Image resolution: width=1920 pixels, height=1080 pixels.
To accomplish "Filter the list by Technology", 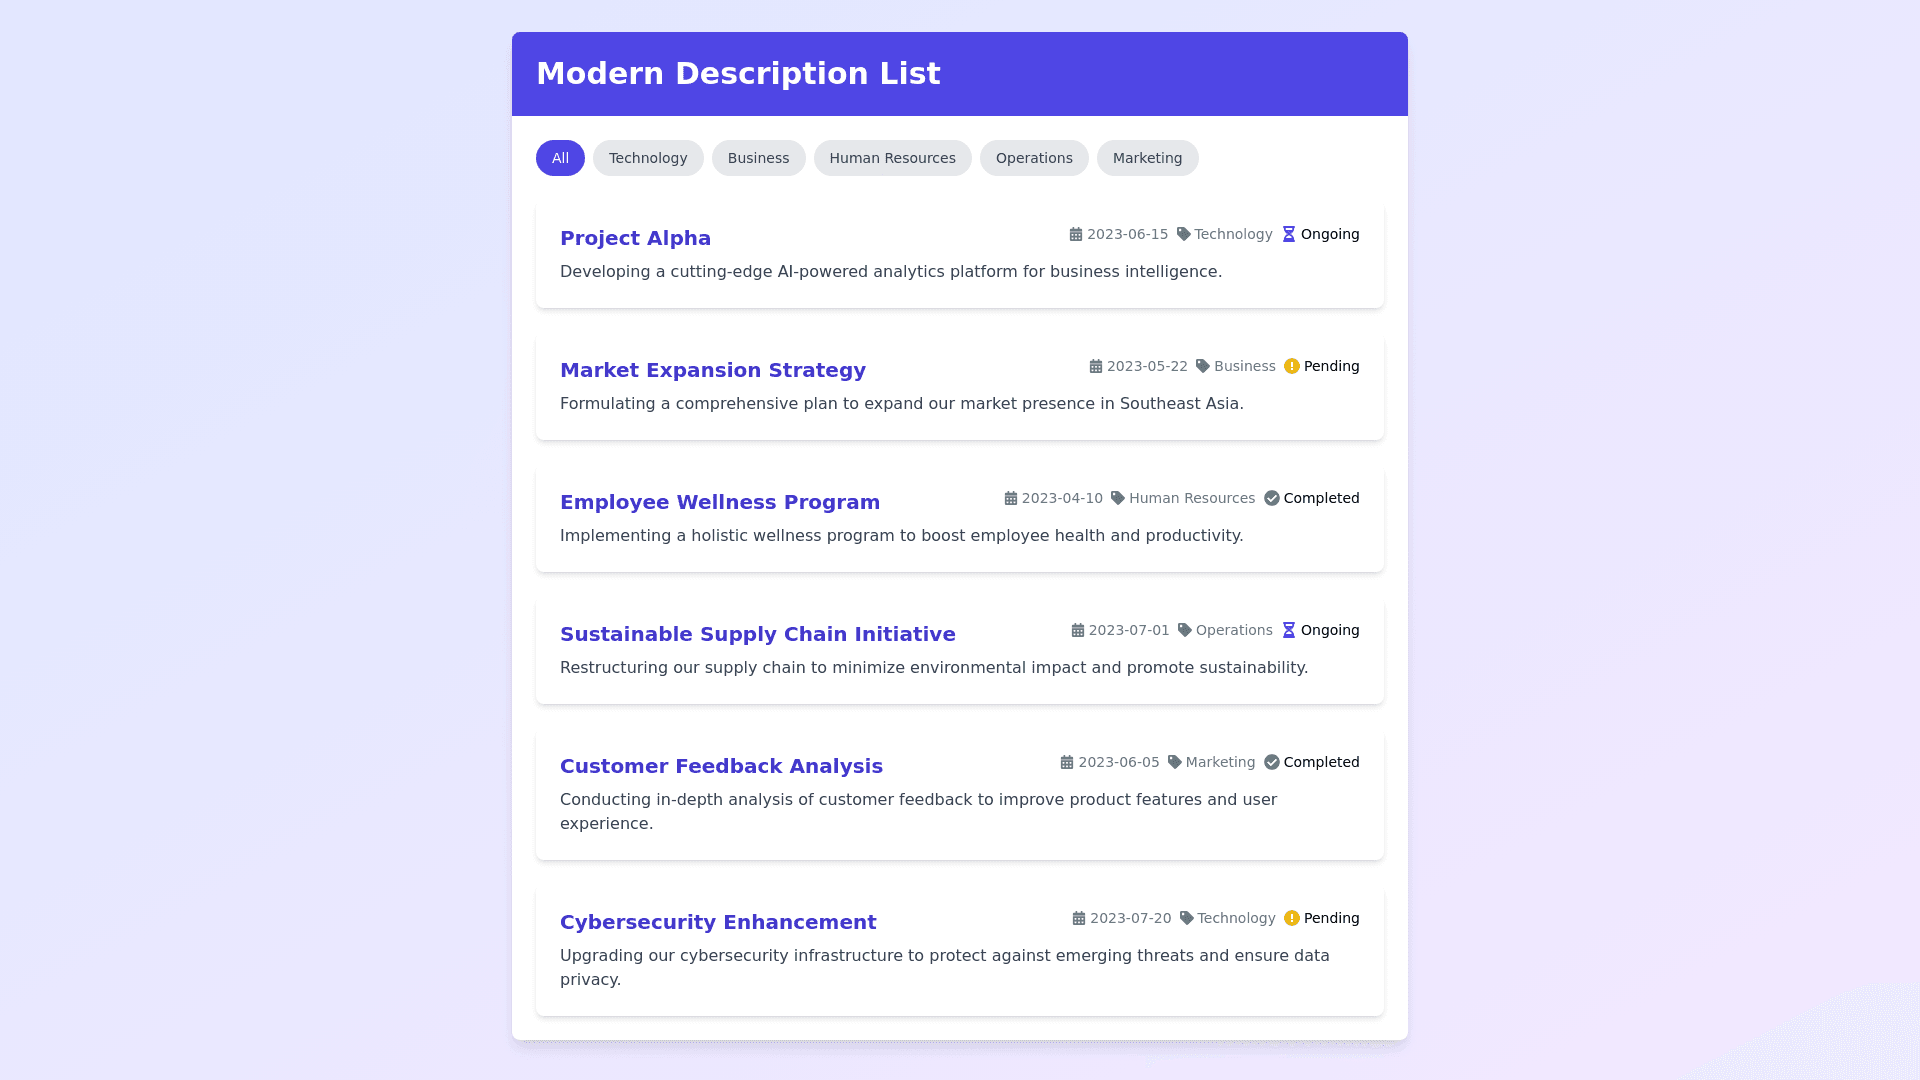I will point(648,158).
